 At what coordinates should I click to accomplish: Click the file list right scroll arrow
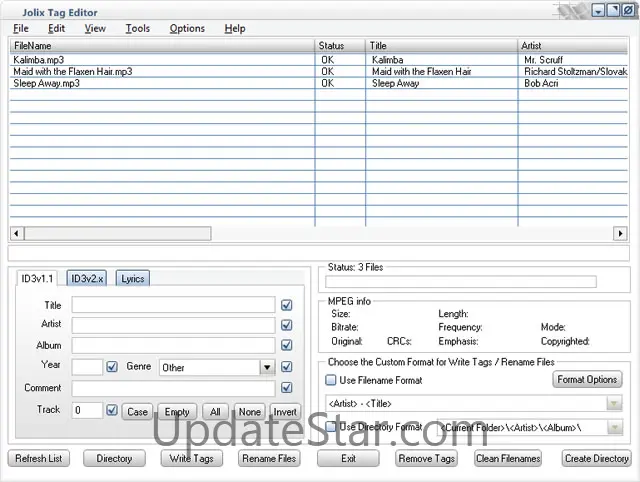(620, 233)
